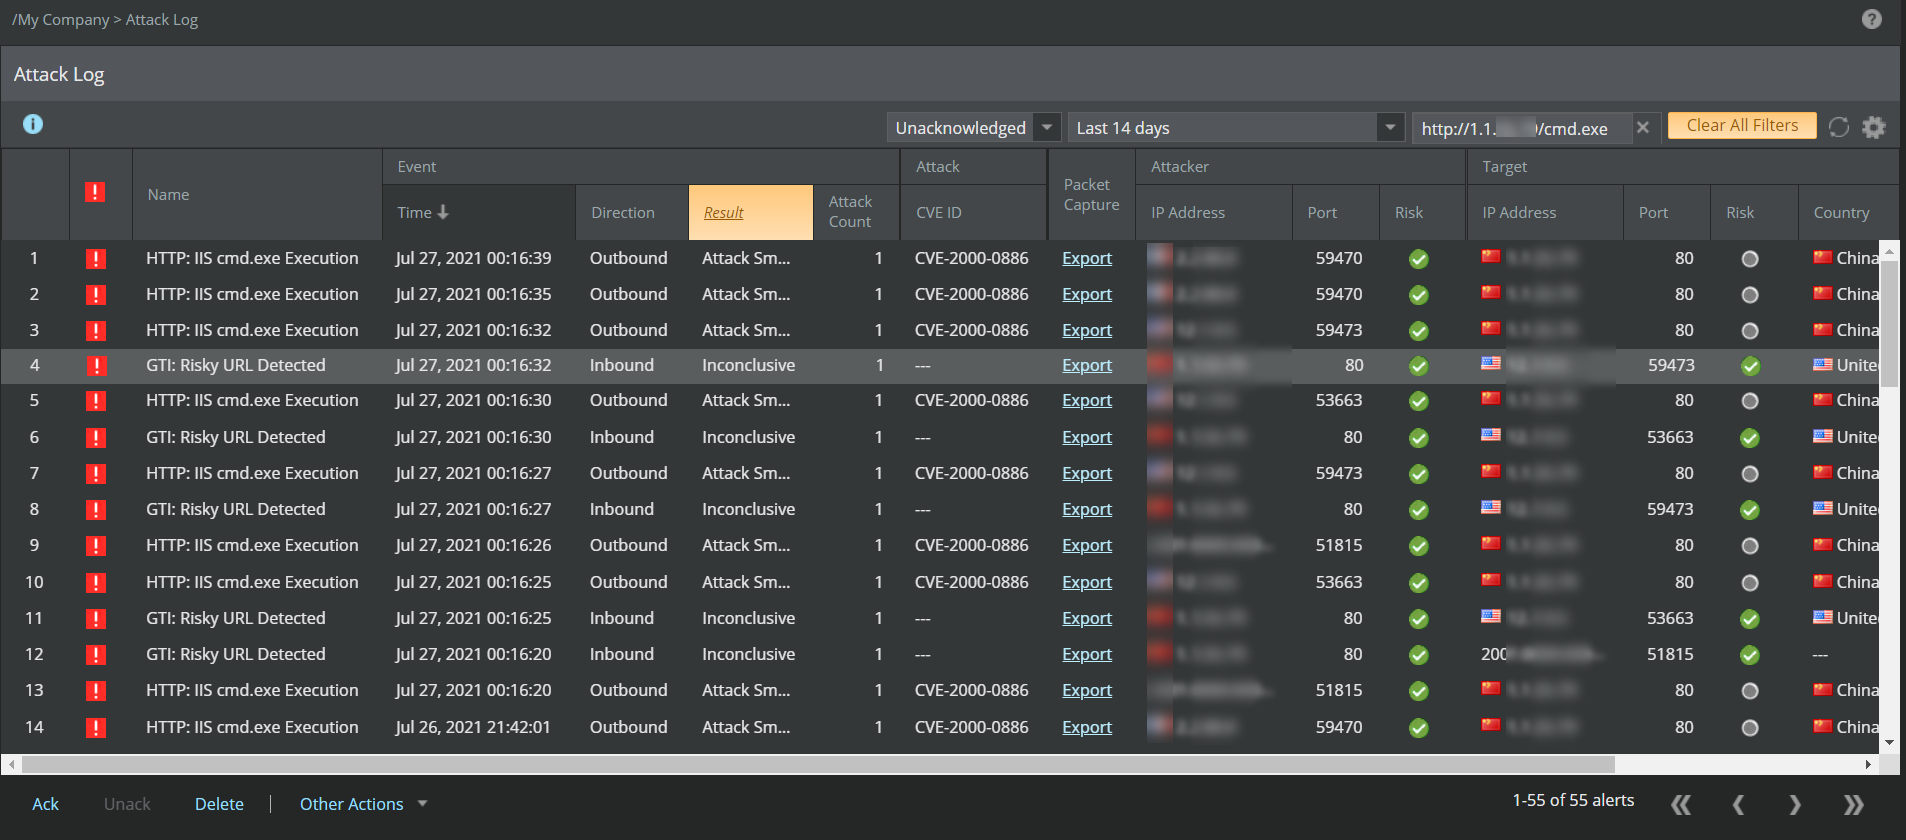Refresh the attack log list
The width and height of the screenshot is (1906, 840).
click(1839, 127)
